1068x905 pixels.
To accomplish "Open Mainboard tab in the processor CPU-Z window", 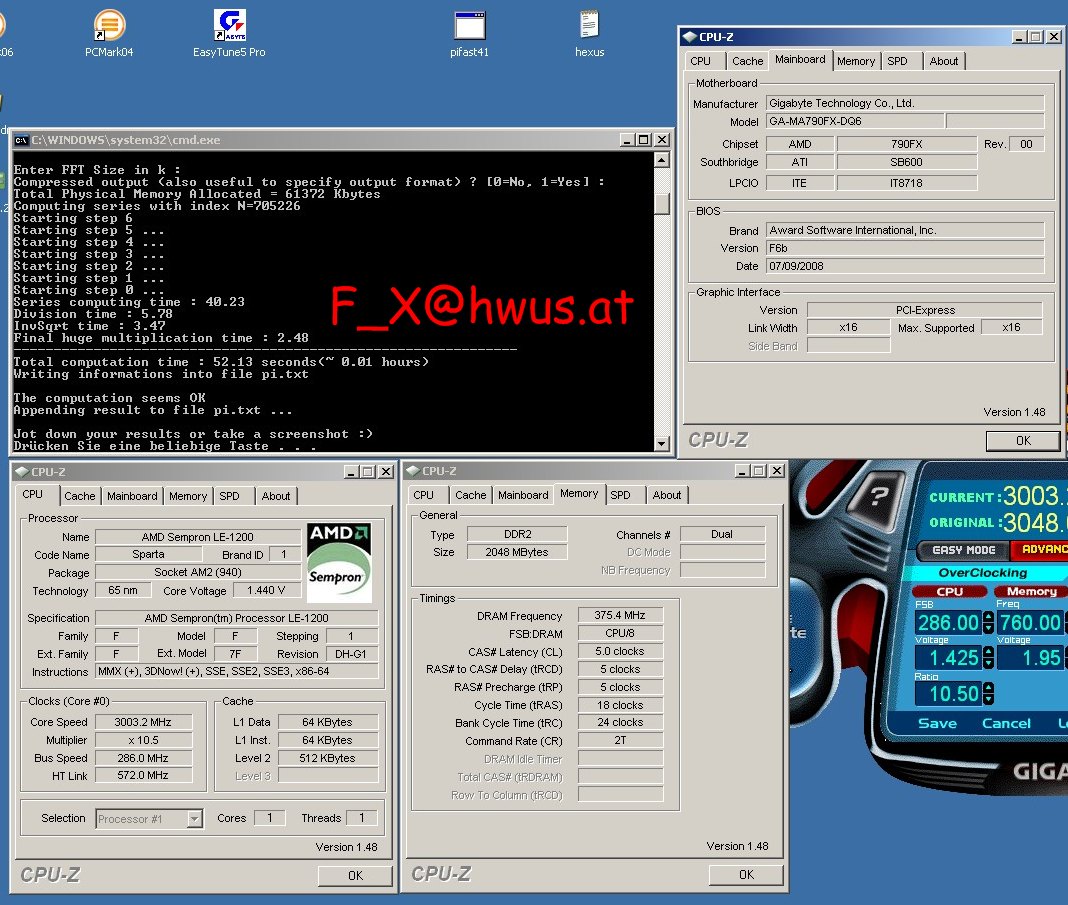I will [x=132, y=496].
